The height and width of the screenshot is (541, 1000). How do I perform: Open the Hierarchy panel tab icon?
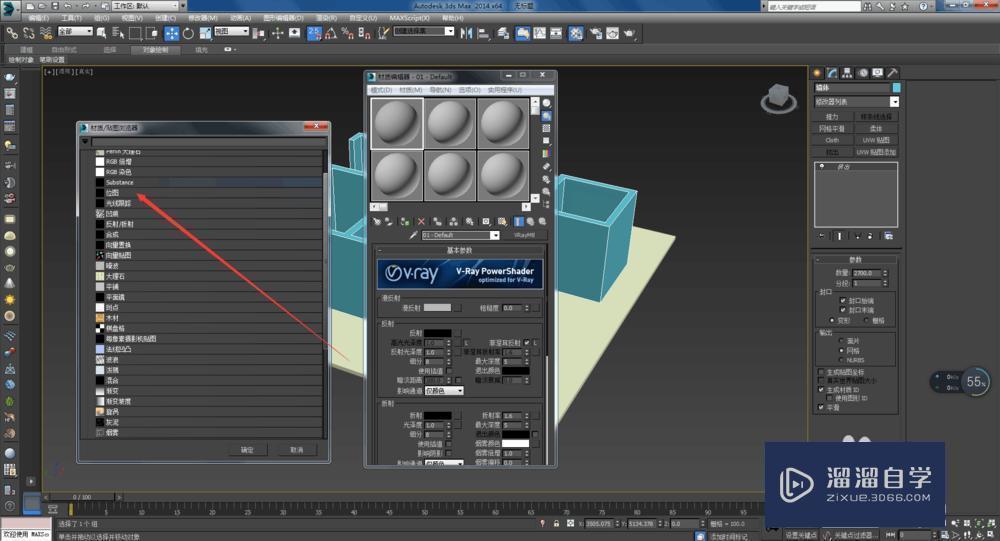point(848,73)
